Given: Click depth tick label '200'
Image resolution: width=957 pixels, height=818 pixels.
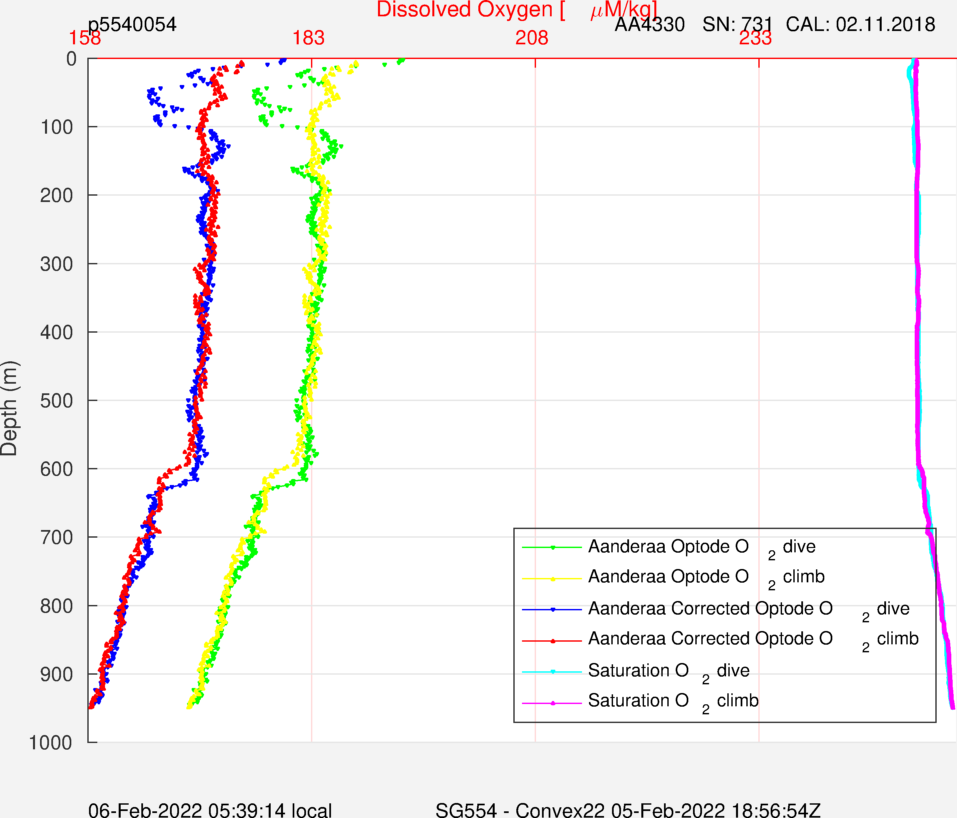Looking at the screenshot, I should point(57,195).
